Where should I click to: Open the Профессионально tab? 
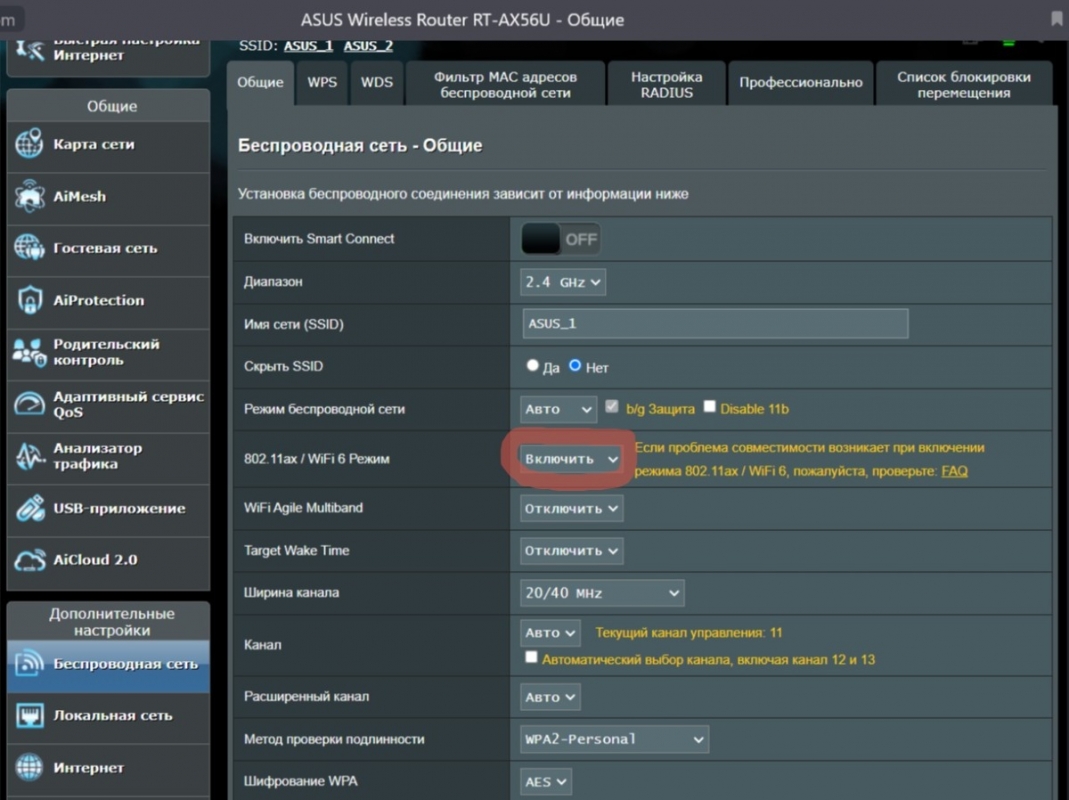pos(800,83)
